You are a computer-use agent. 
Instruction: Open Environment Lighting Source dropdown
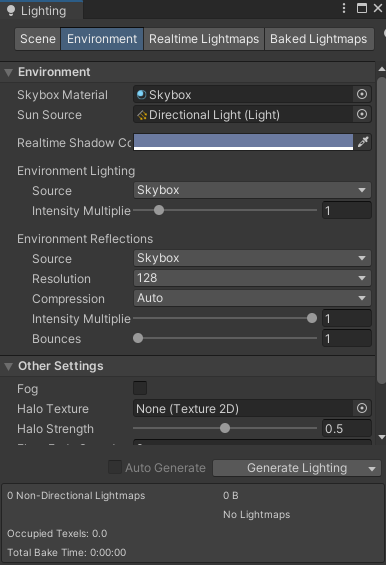pyautogui.click(x=252, y=190)
